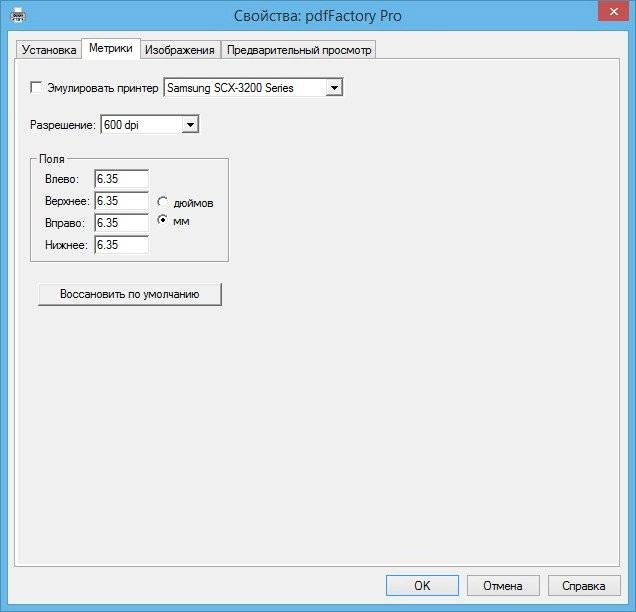The width and height of the screenshot is (636, 612).
Task: Open the Изображения tab
Action: click(180, 50)
